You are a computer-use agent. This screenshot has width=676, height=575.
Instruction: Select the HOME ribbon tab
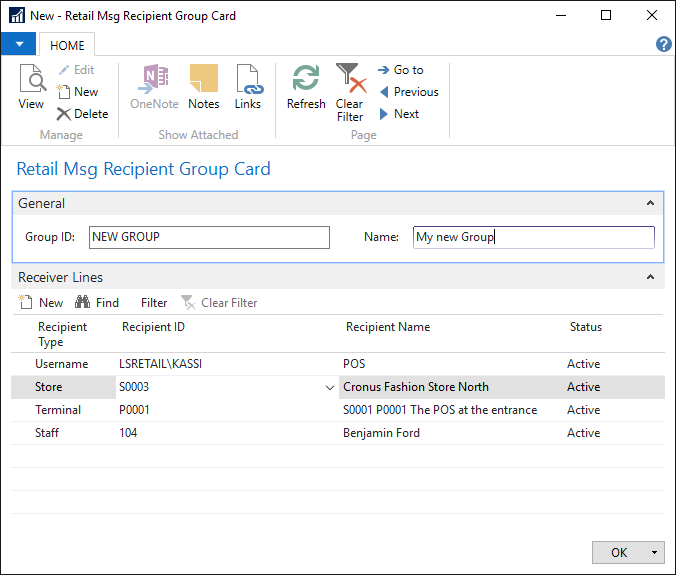point(67,45)
